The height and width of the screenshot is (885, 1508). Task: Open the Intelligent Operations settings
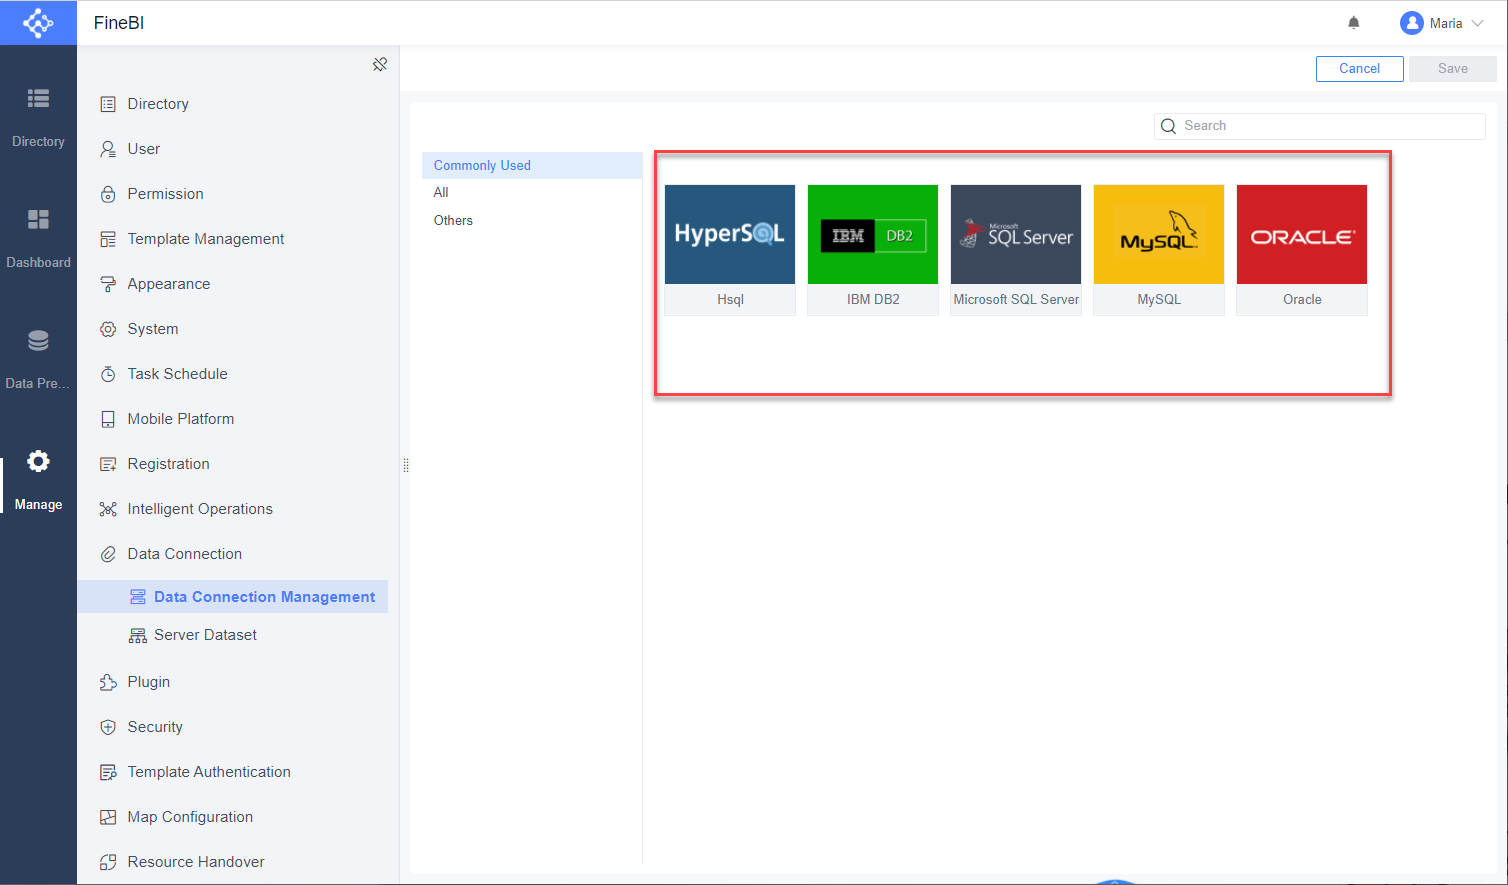199,508
